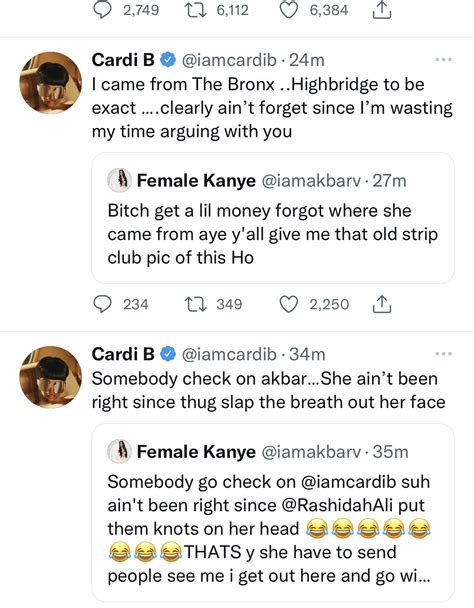The image size is (474, 608).
Task: Open Cardi B's avatar on 34m tweet
Action: (51, 377)
